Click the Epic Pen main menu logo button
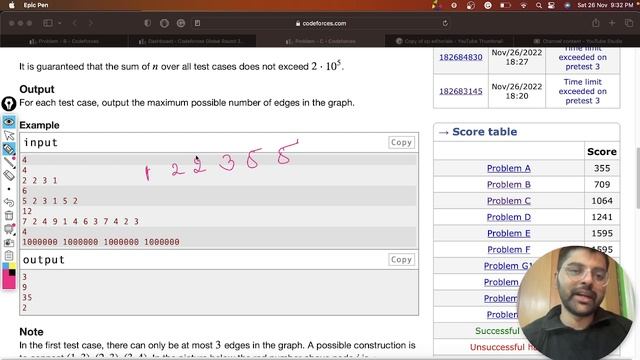Image resolution: width=640 pixels, height=360 pixels. pyautogui.click(x=9, y=104)
